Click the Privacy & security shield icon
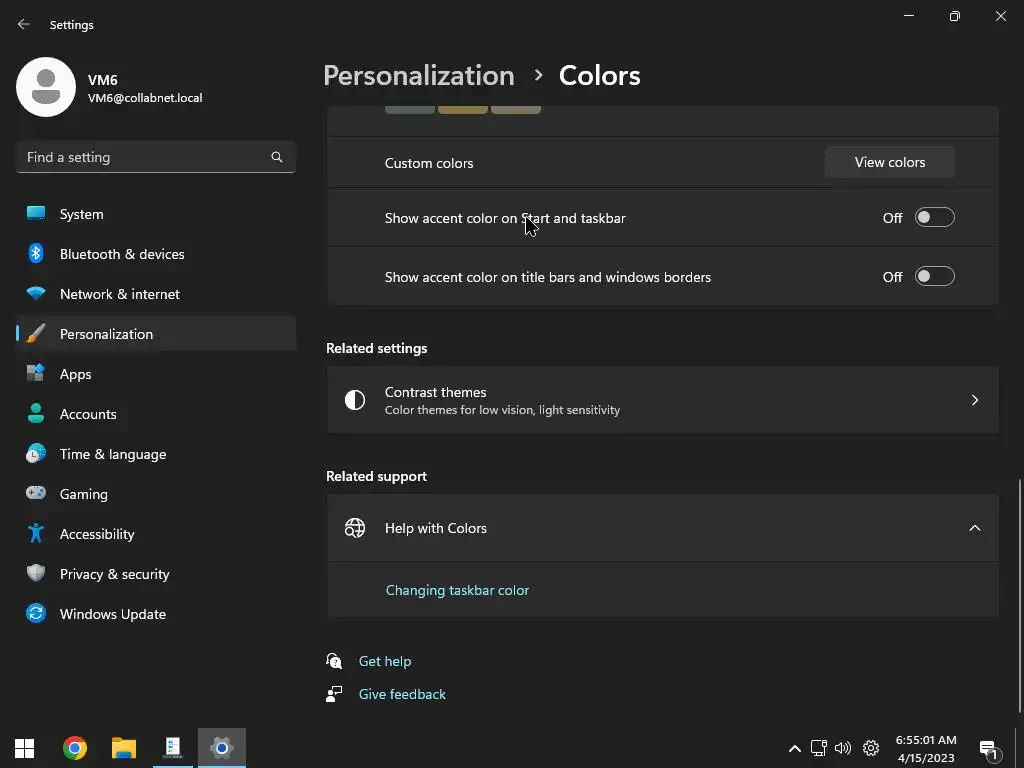 tap(36, 574)
